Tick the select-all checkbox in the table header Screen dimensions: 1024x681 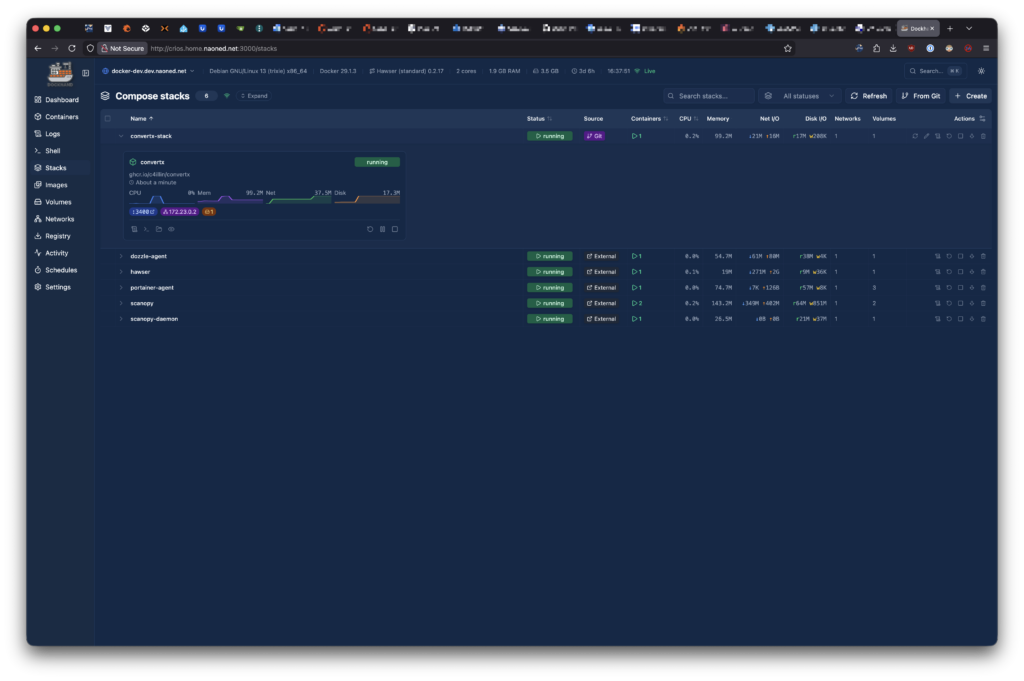coord(108,118)
